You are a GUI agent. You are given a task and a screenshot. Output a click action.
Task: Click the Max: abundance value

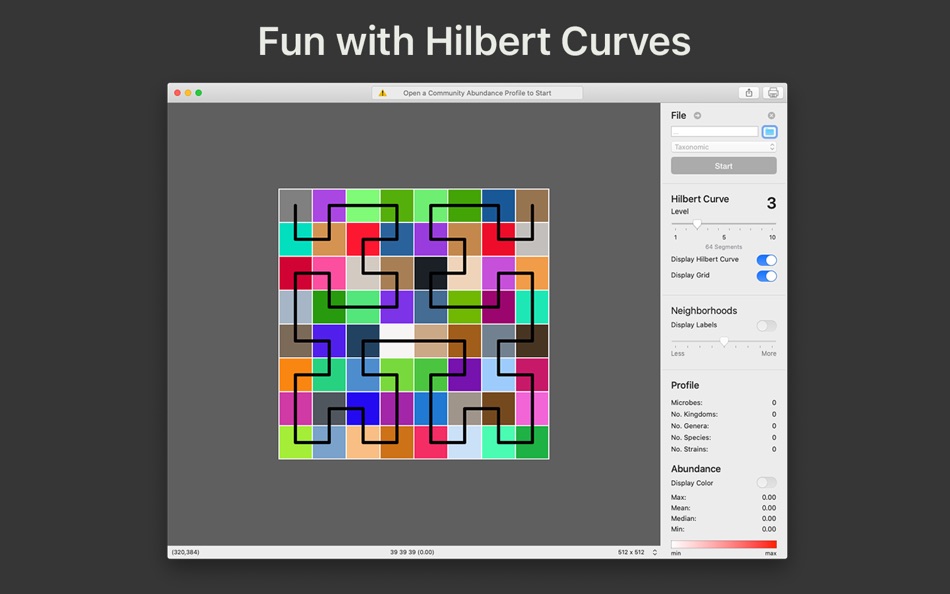768,497
